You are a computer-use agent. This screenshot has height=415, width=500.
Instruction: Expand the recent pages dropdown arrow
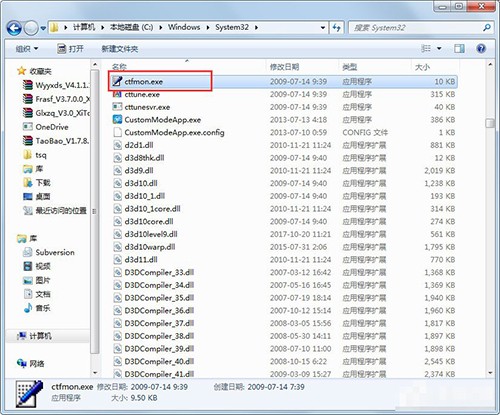tap(43, 28)
